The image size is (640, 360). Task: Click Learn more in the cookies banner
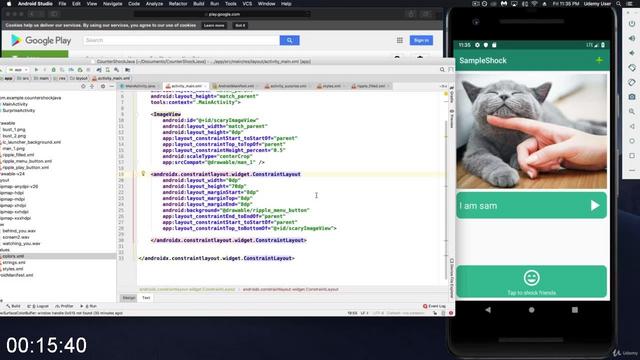pyautogui.click(x=214, y=25)
